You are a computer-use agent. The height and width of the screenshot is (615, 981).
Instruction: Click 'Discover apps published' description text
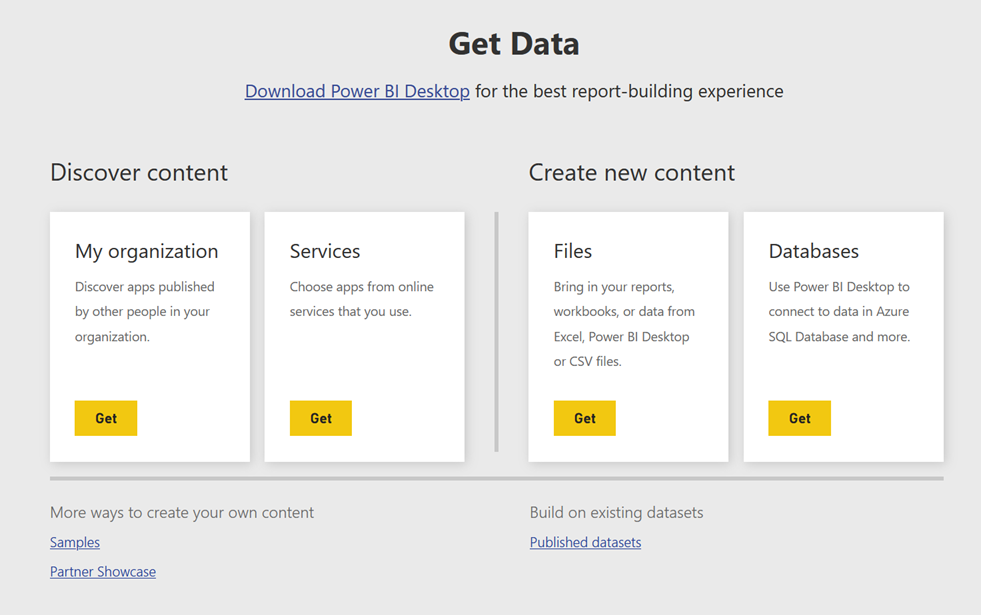(x=145, y=312)
